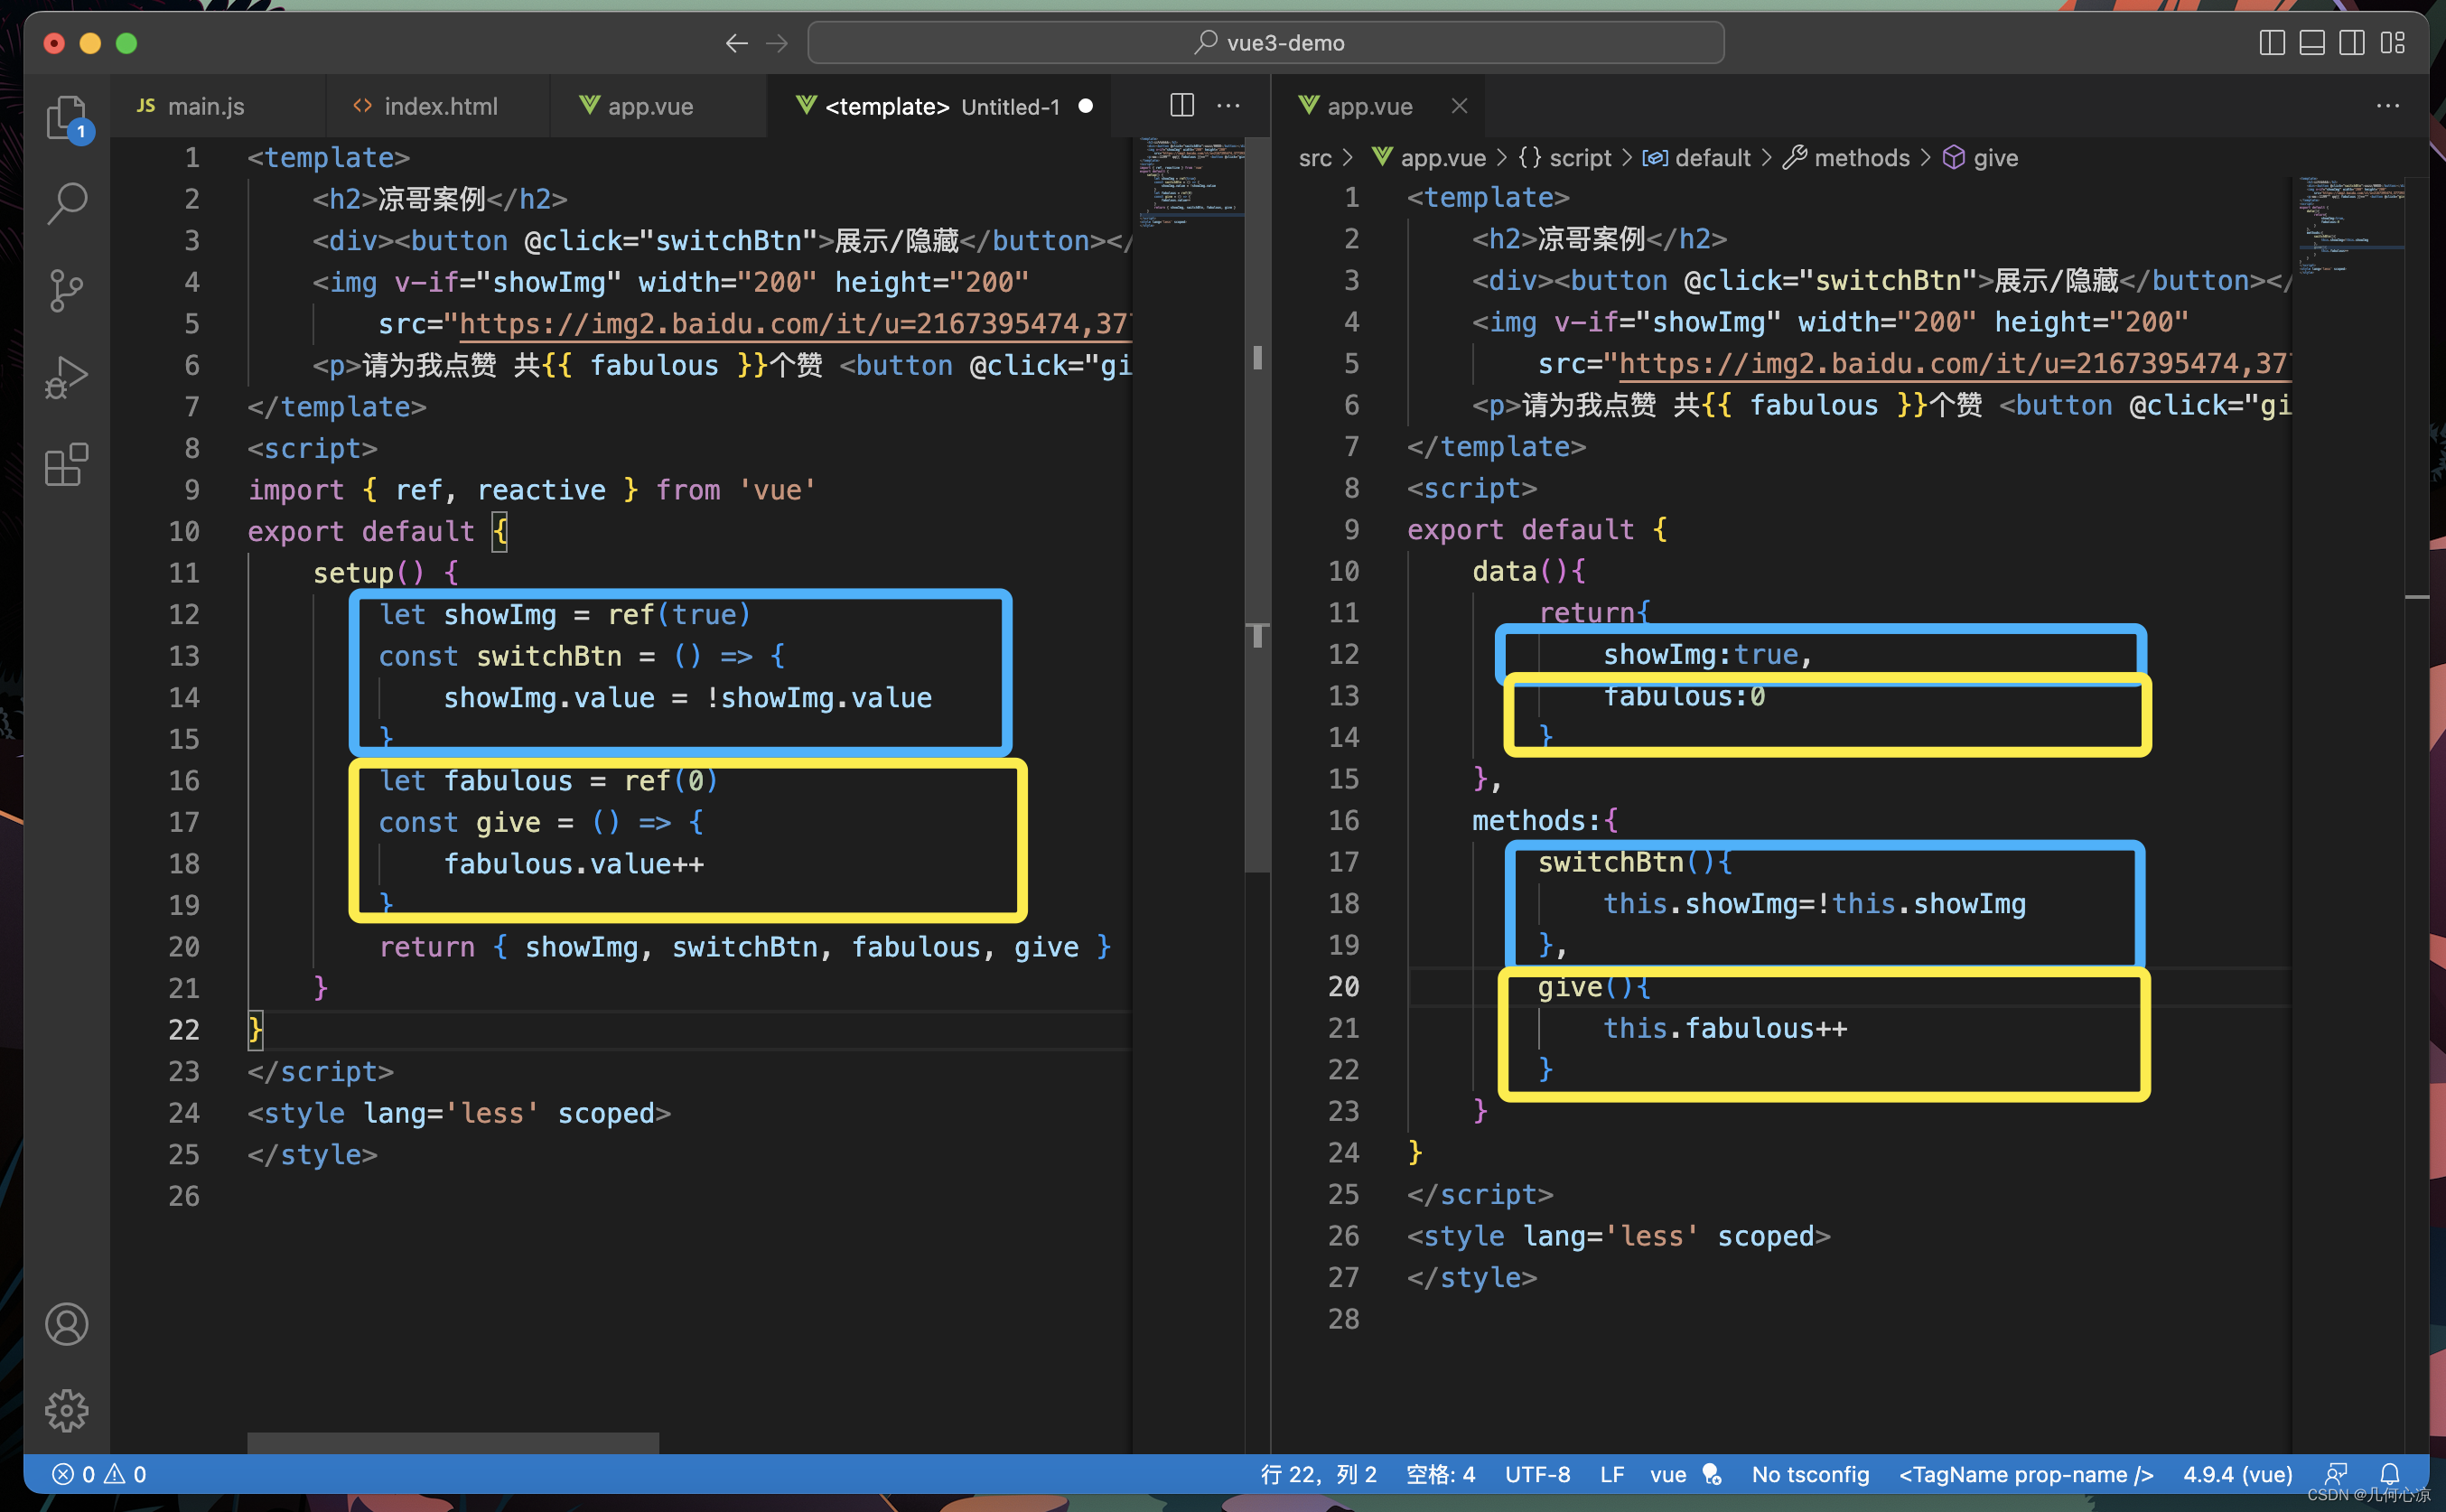Close the right app.vue tab
This screenshot has width=2446, height=1512.
(x=1459, y=106)
